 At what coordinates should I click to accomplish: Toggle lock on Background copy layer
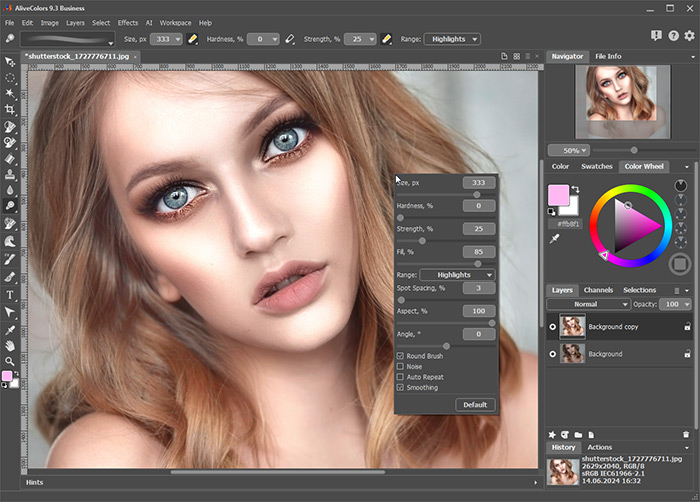[x=688, y=327]
